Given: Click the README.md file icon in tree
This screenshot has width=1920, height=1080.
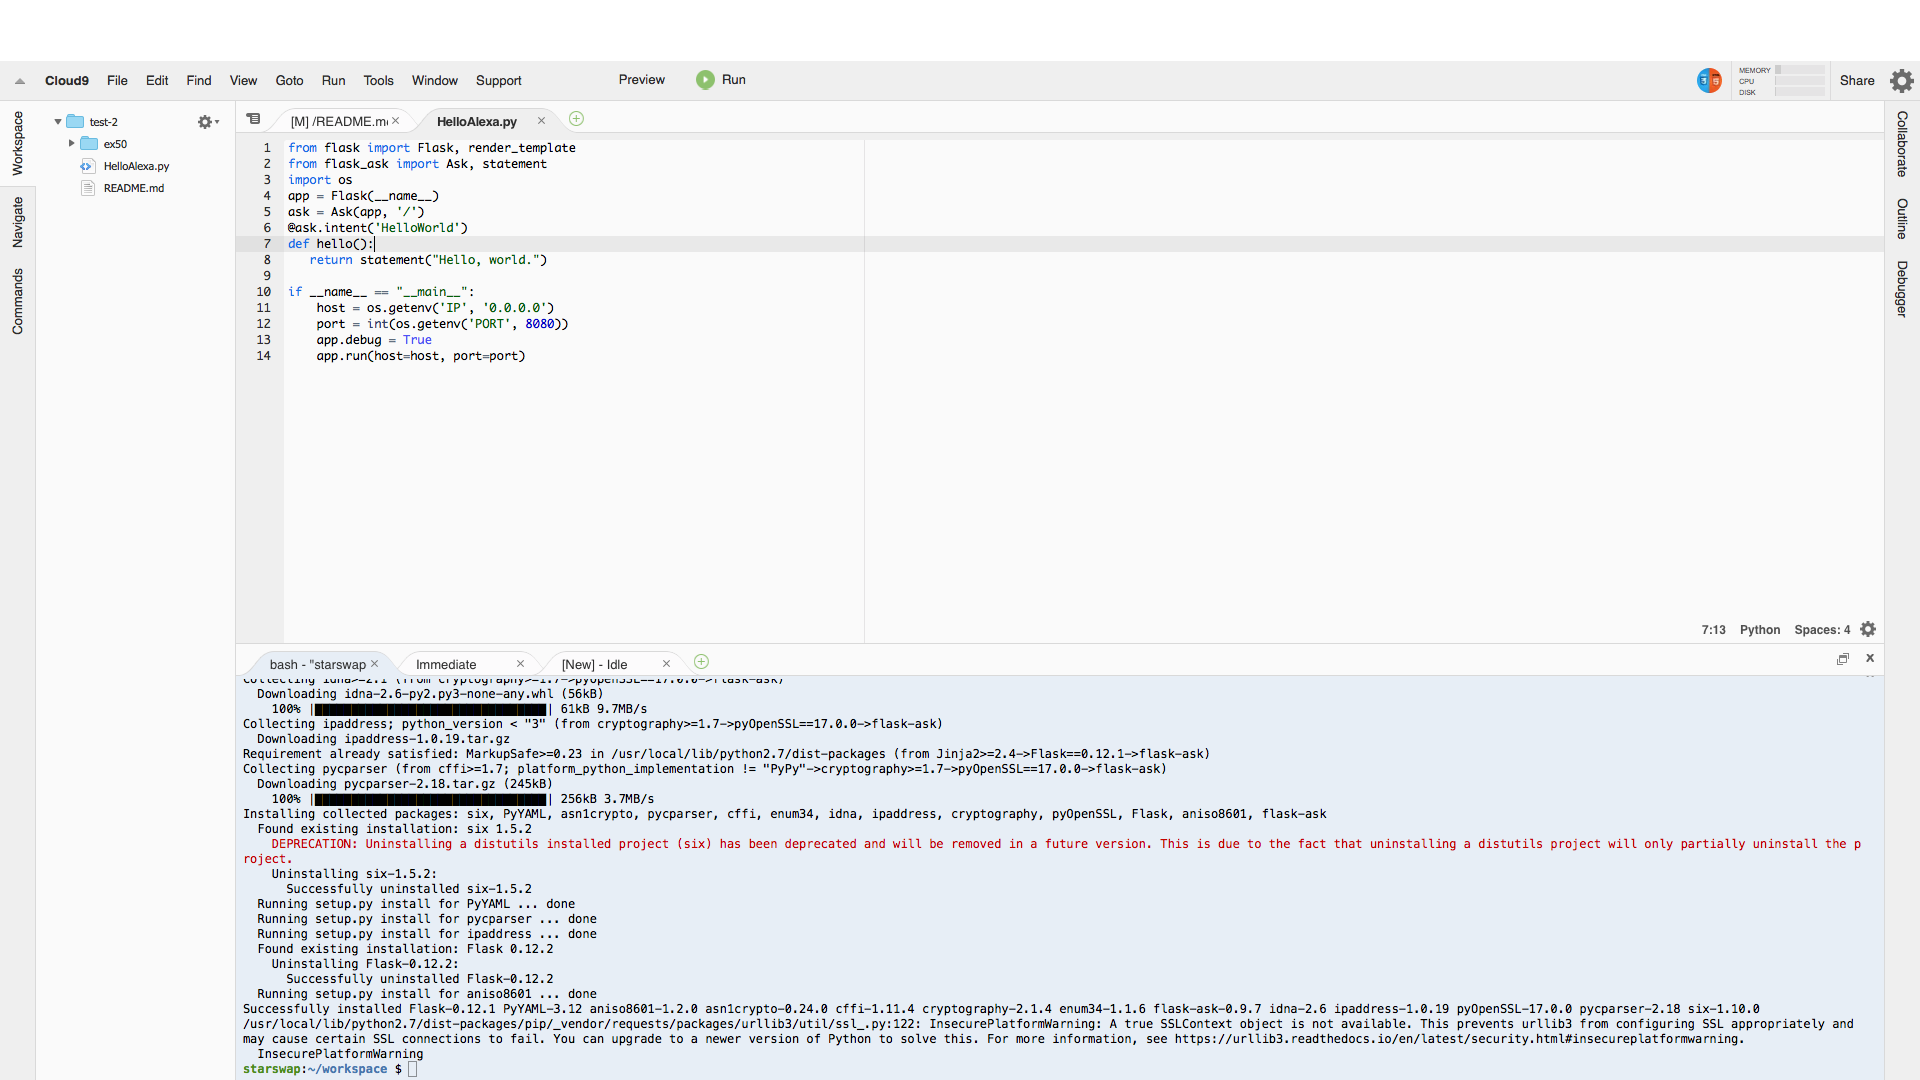Looking at the screenshot, I should 88,188.
